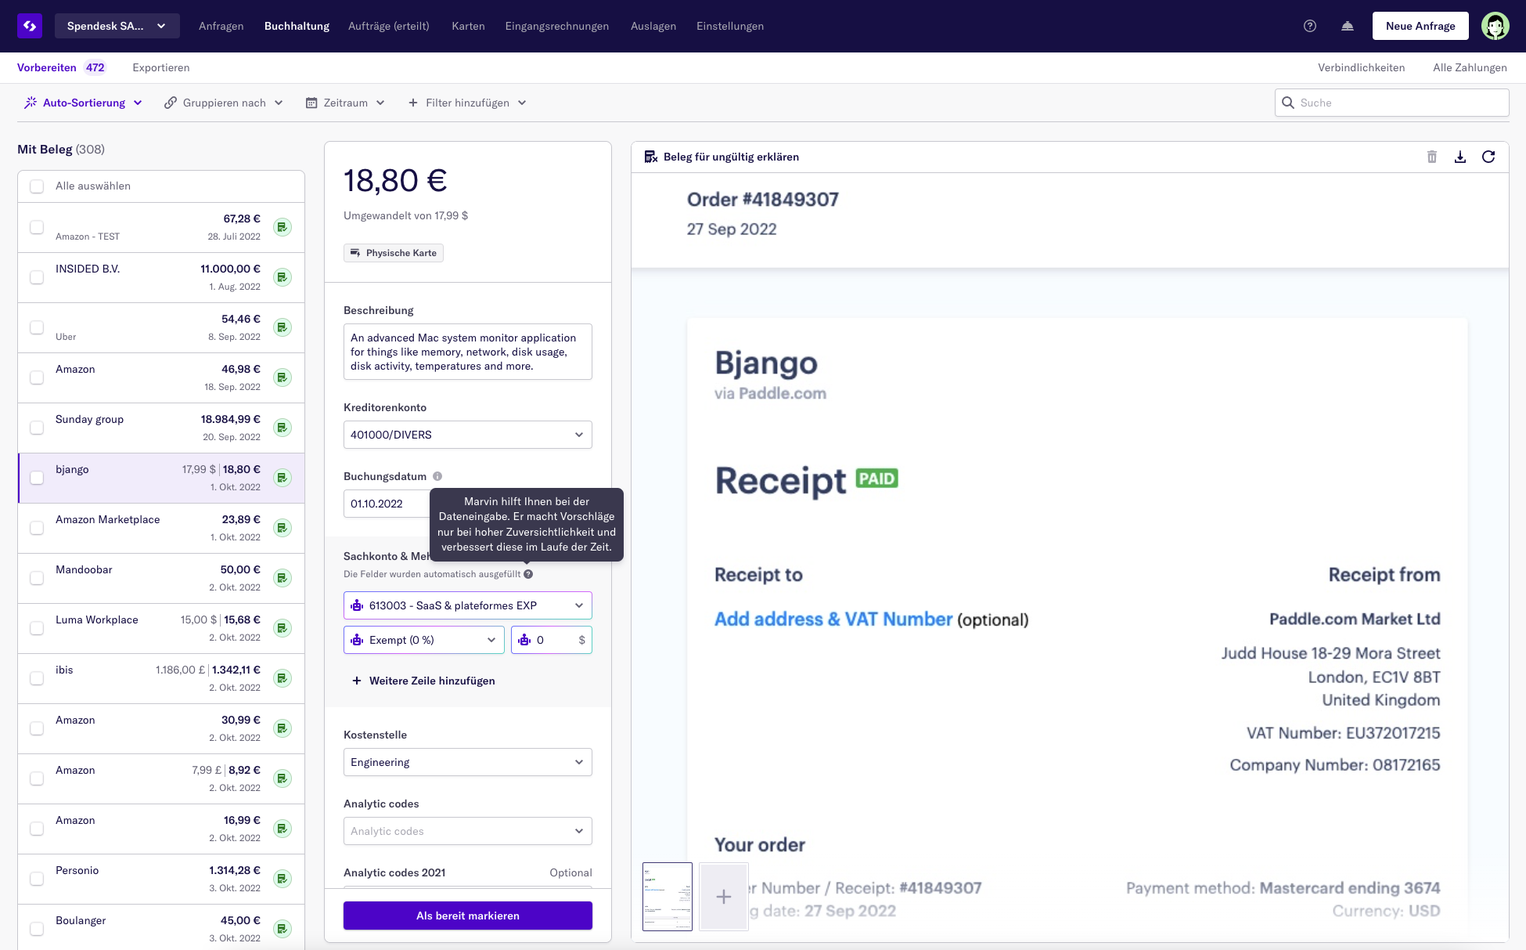Click the receipt status icon for Mandoobar

pyautogui.click(x=283, y=578)
